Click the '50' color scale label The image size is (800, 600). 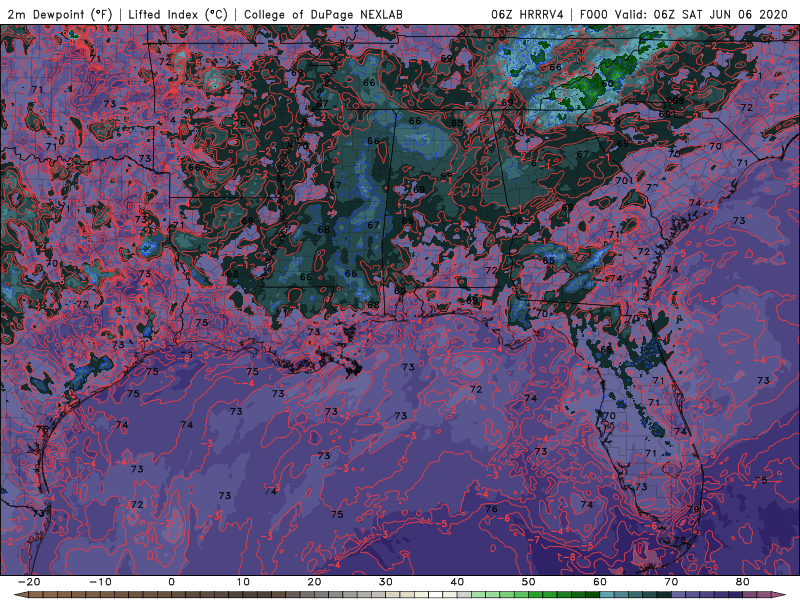point(529,582)
